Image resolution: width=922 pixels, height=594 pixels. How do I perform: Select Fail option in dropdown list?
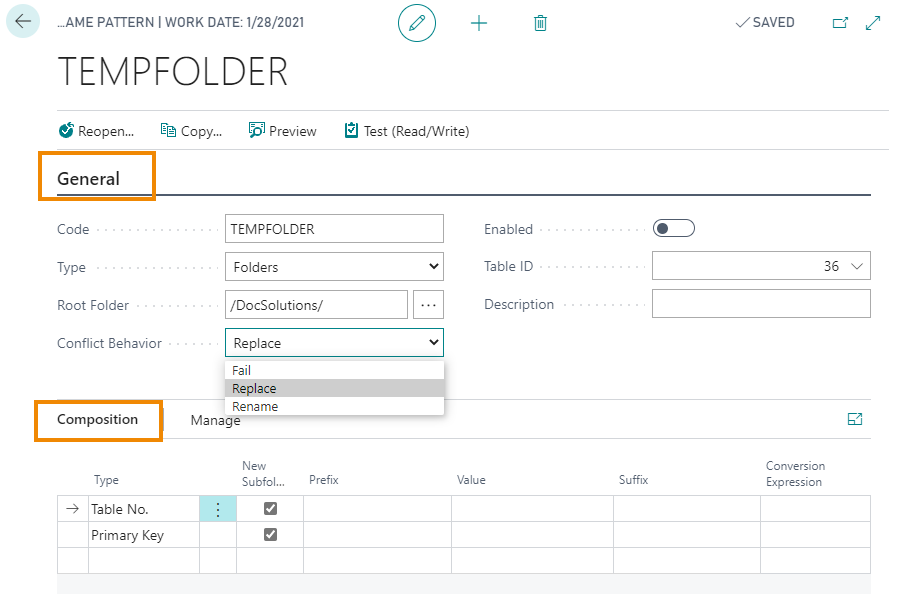point(242,371)
